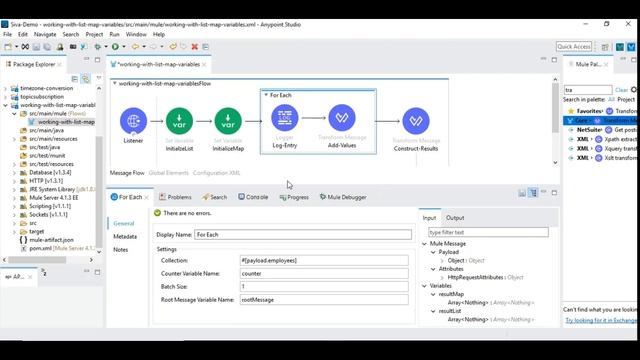Close the For Each properties tab
The width and height of the screenshot is (640, 360).
147,198
